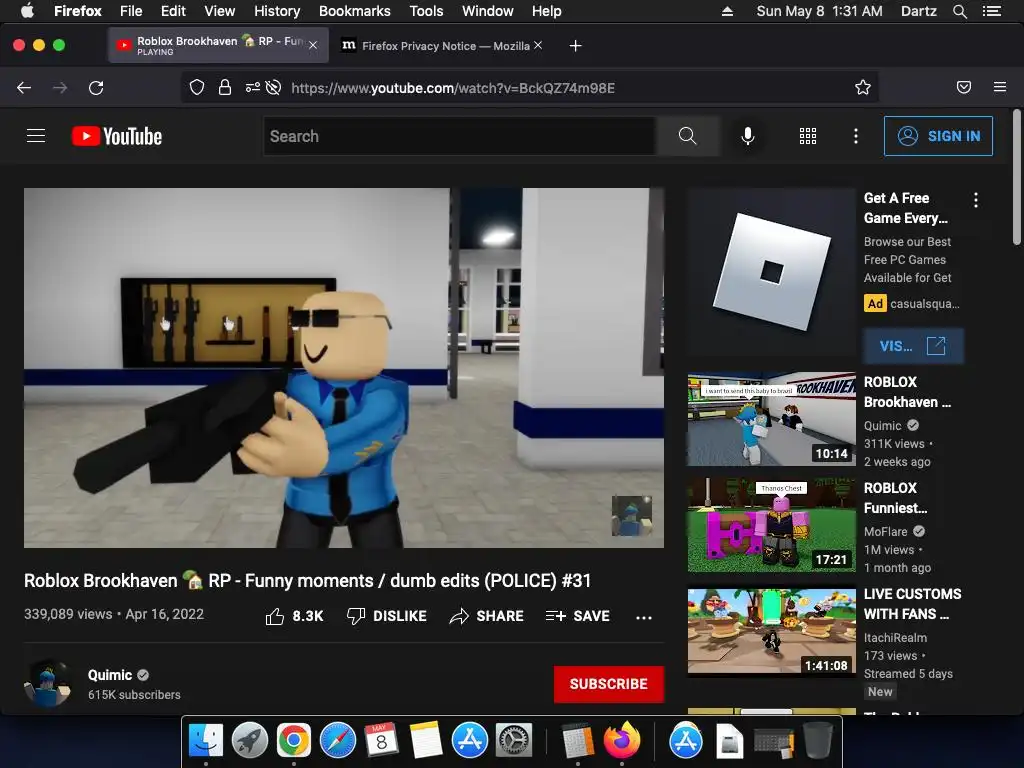Open the tracking protection shield icon
Image resolution: width=1024 pixels, height=768 pixels.
tap(197, 88)
